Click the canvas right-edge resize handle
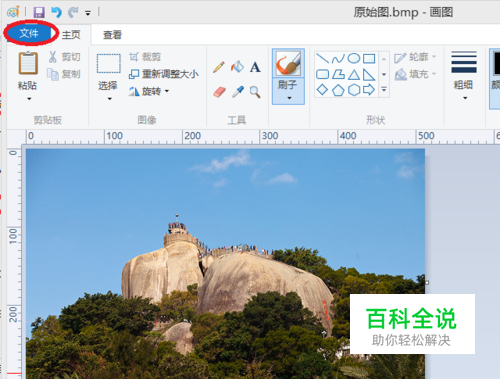Screen dimensions: 500x379 point(427,282)
